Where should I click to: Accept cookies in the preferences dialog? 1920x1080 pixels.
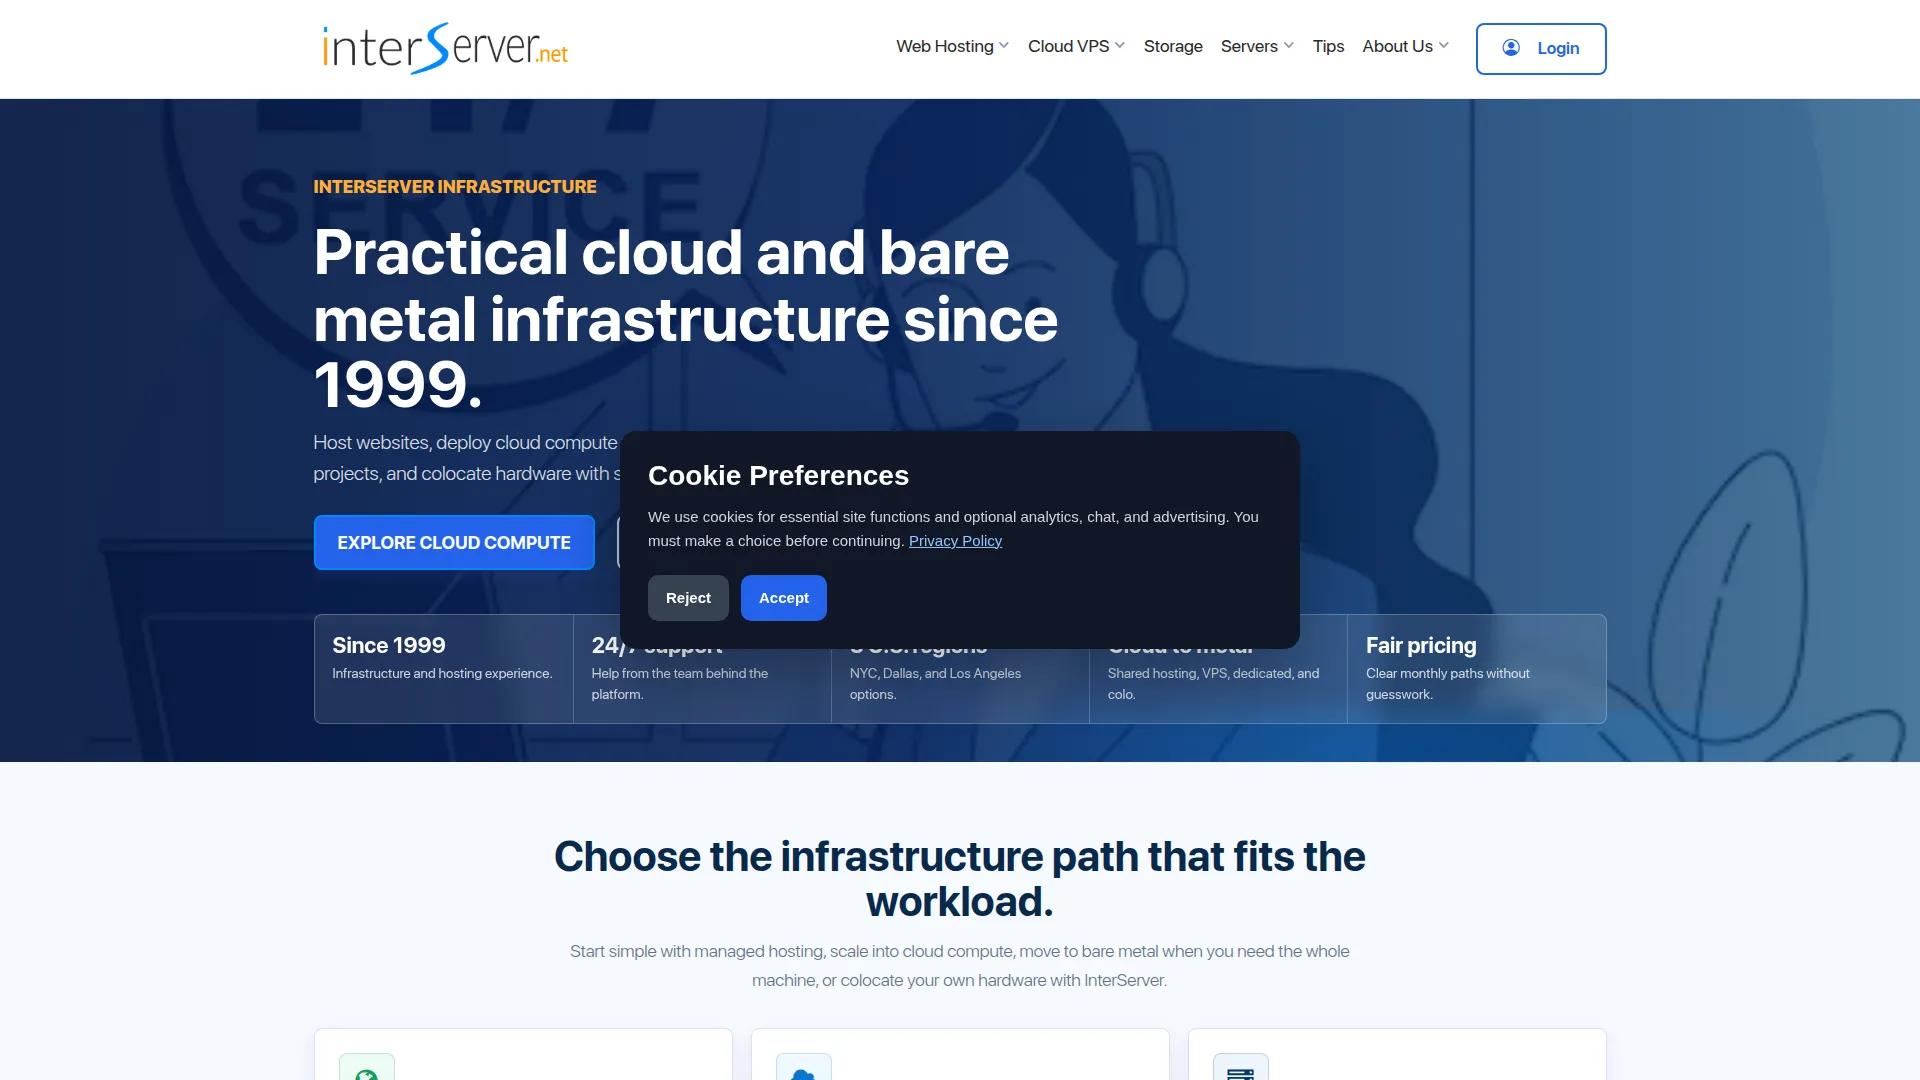coord(784,598)
